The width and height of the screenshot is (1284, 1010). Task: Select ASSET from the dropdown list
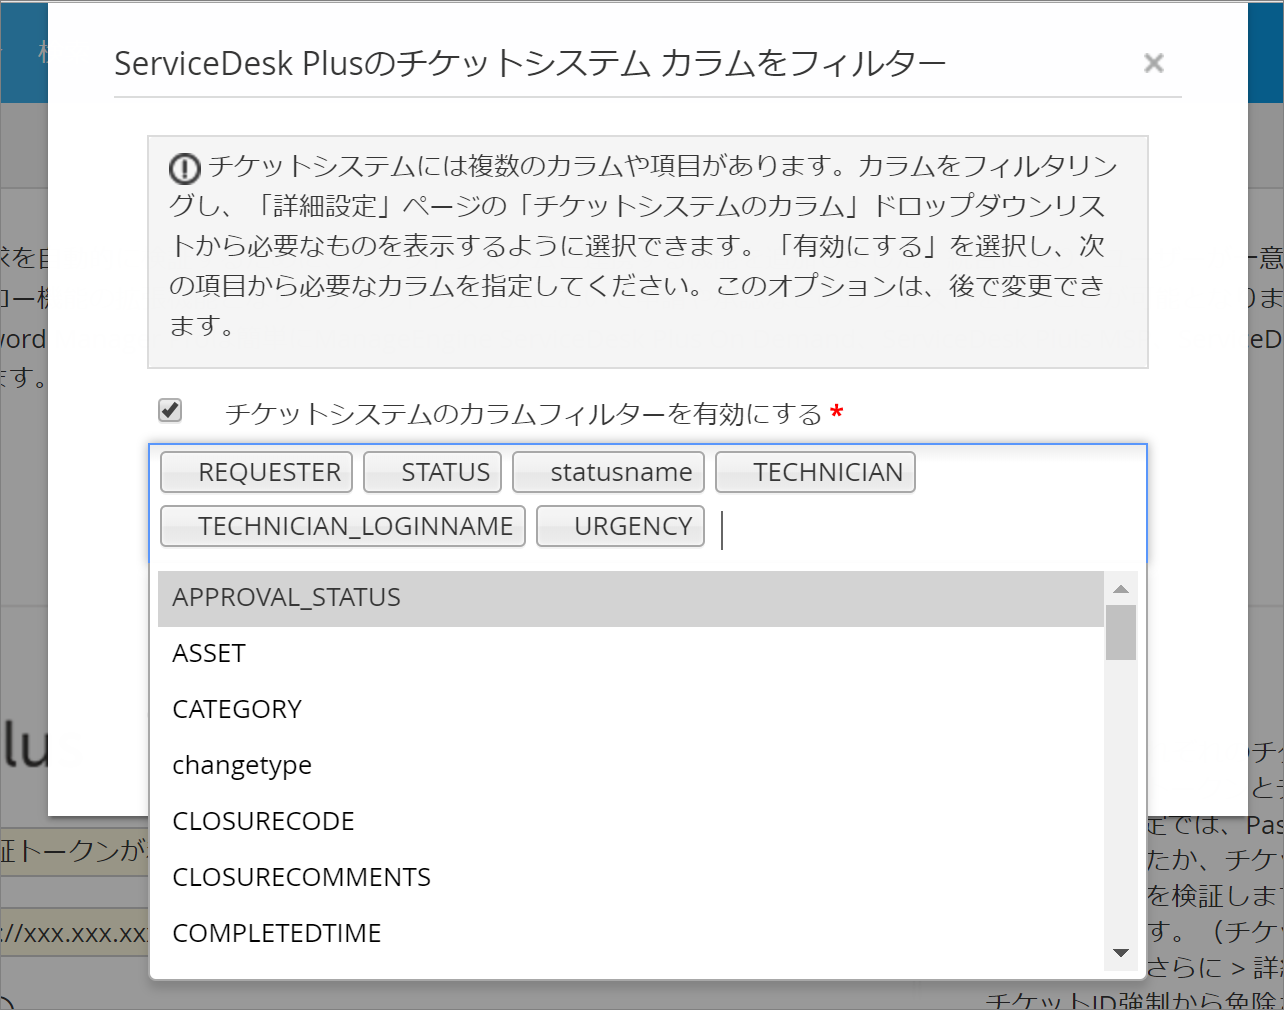(x=630, y=654)
